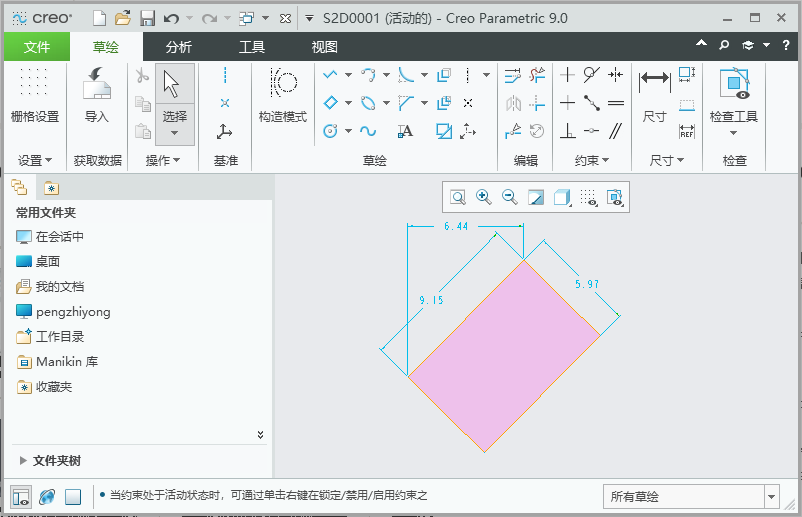Click the Rotate Resize edit tool
Viewport: 802px width, 517px height.
[x=537, y=131]
